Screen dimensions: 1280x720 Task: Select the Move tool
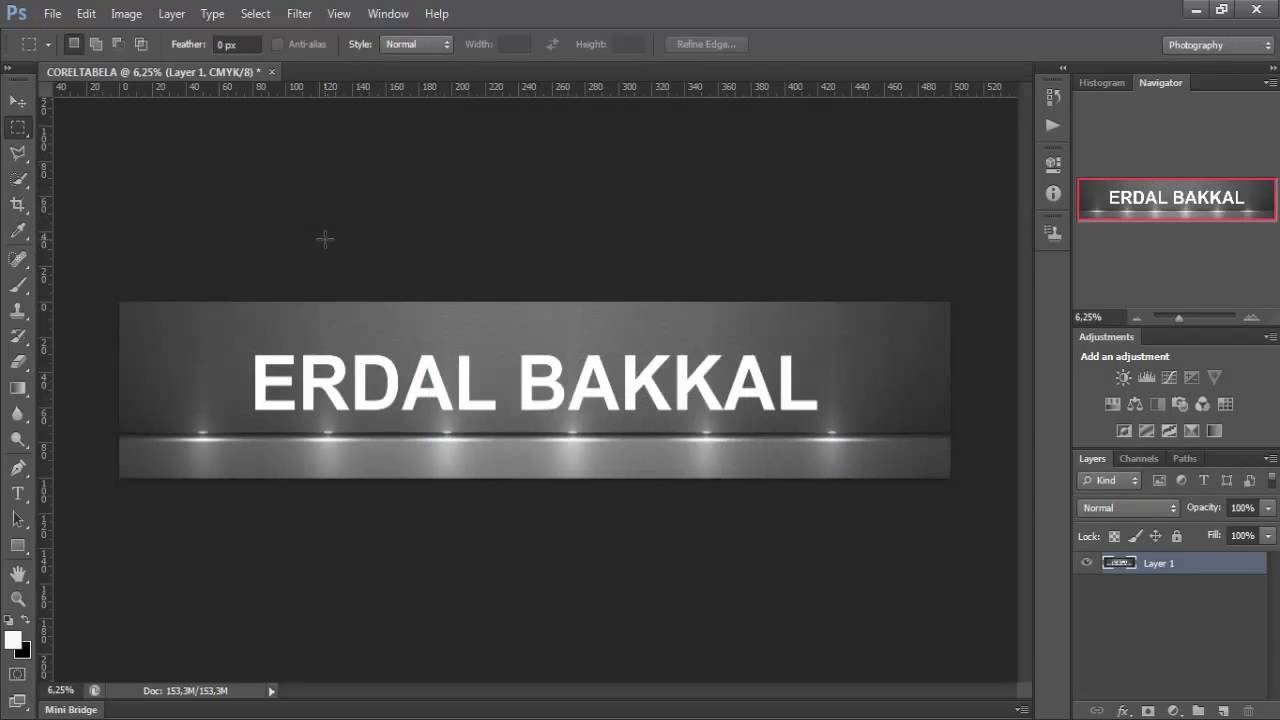(18, 101)
